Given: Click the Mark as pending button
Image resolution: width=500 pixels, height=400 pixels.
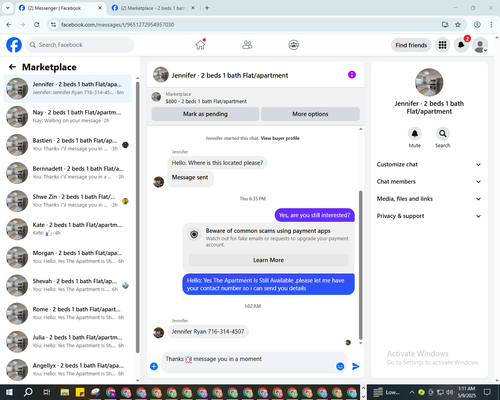Looking at the screenshot, I should pyautogui.click(x=205, y=114).
